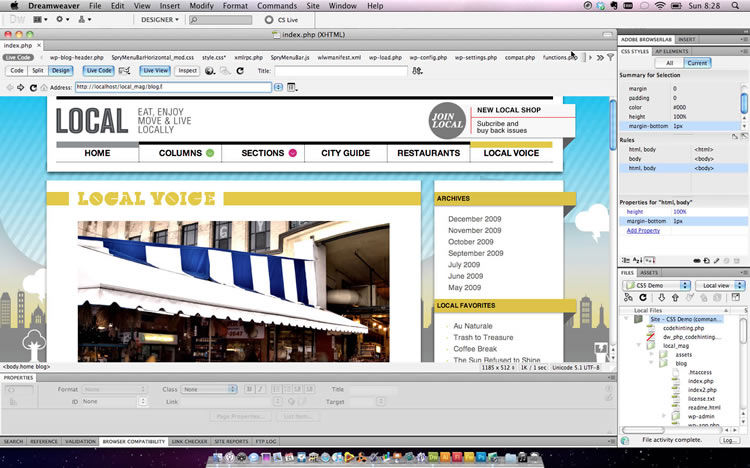Click the Get files down-arrow icon
The width and height of the screenshot is (750, 468).
pos(662,298)
